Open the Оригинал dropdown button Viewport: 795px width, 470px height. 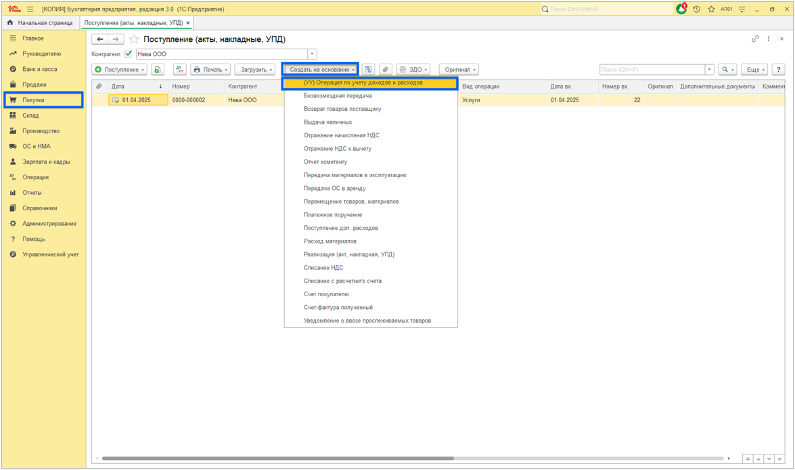(459, 70)
